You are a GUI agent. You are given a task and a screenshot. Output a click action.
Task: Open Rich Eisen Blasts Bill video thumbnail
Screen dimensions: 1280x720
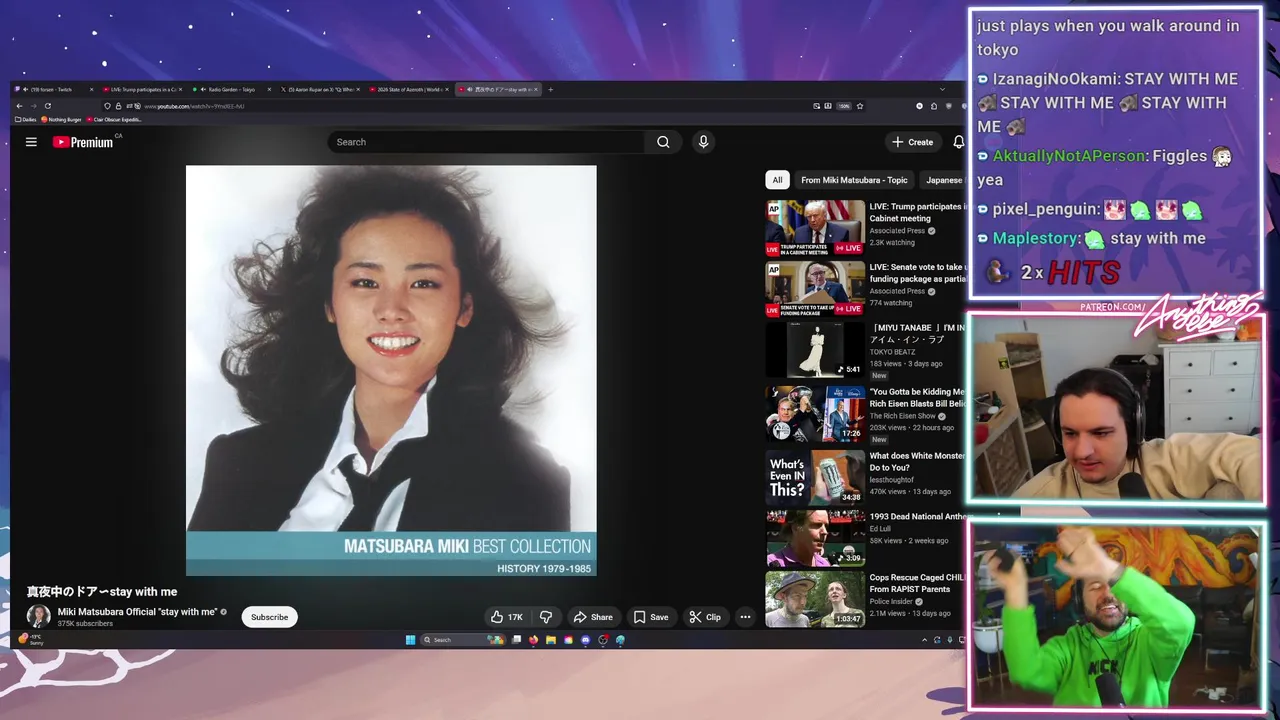(x=815, y=414)
